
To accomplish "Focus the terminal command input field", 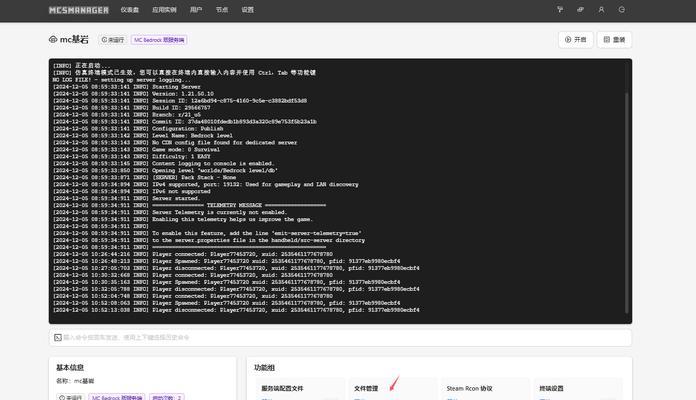I will pos(340,337).
